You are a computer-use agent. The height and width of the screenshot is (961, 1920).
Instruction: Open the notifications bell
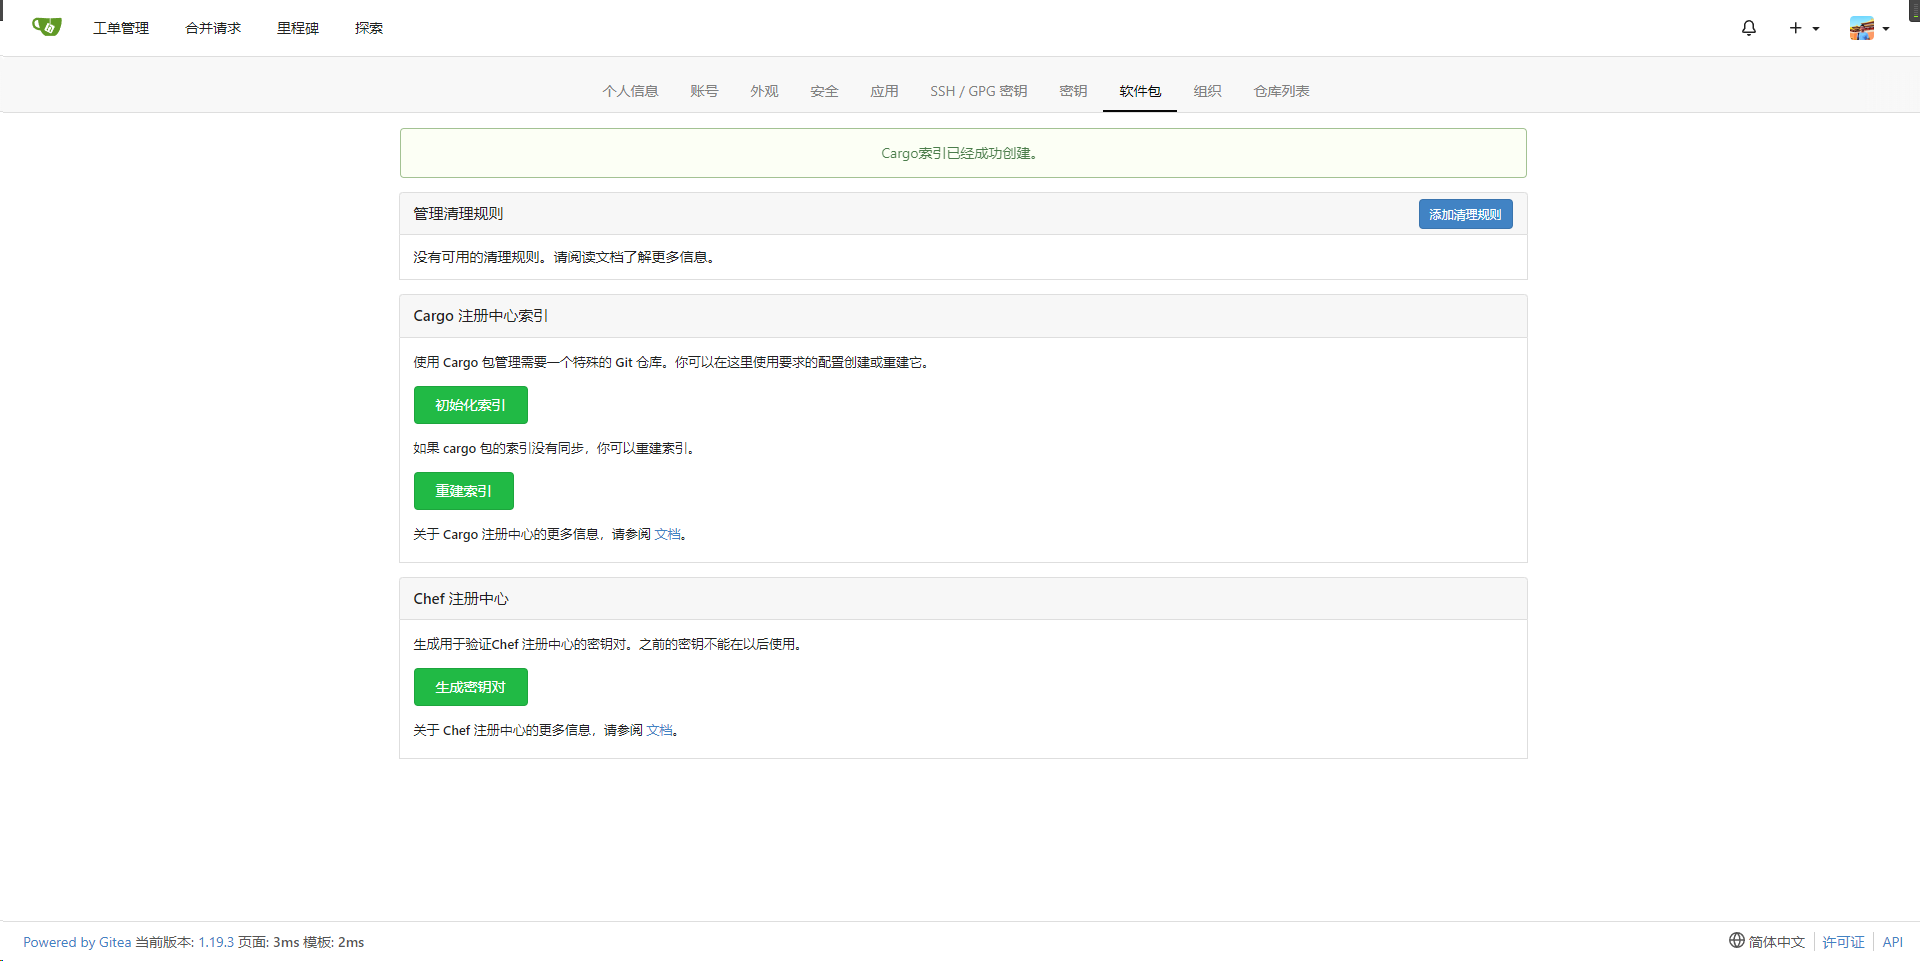pyautogui.click(x=1748, y=28)
